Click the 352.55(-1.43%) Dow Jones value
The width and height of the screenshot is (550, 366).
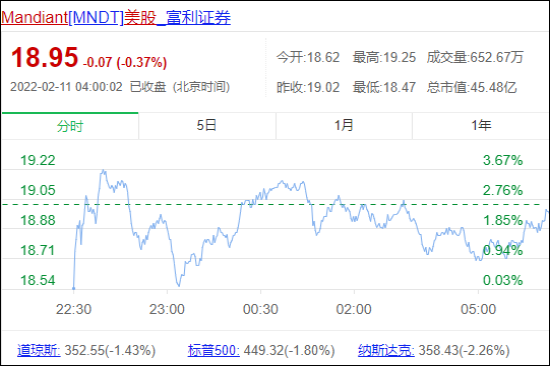coord(110,350)
